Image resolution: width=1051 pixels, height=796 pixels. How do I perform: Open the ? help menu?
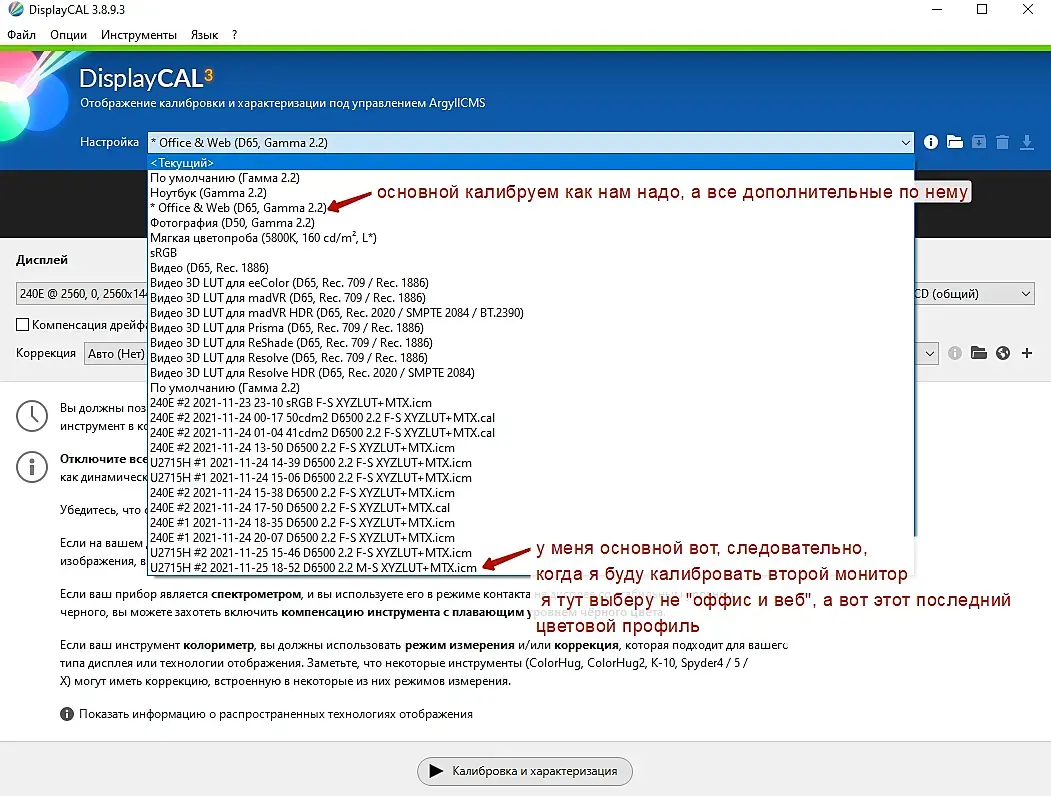click(x=235, y=35)
